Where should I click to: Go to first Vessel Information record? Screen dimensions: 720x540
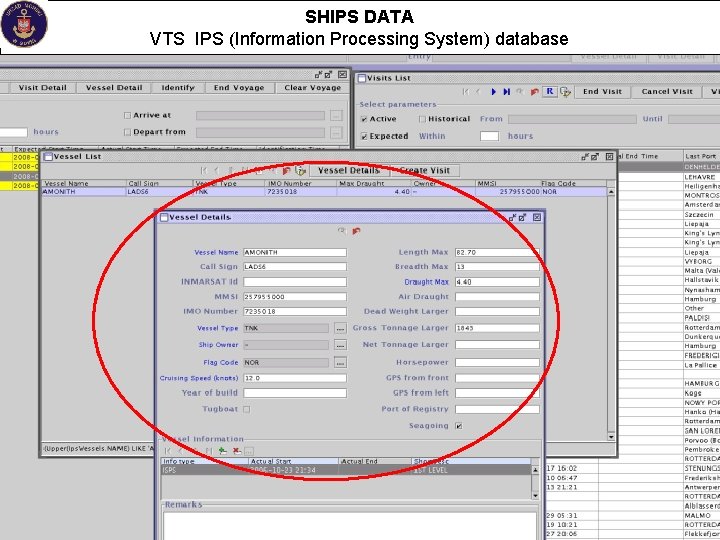(x=168, y=451)
